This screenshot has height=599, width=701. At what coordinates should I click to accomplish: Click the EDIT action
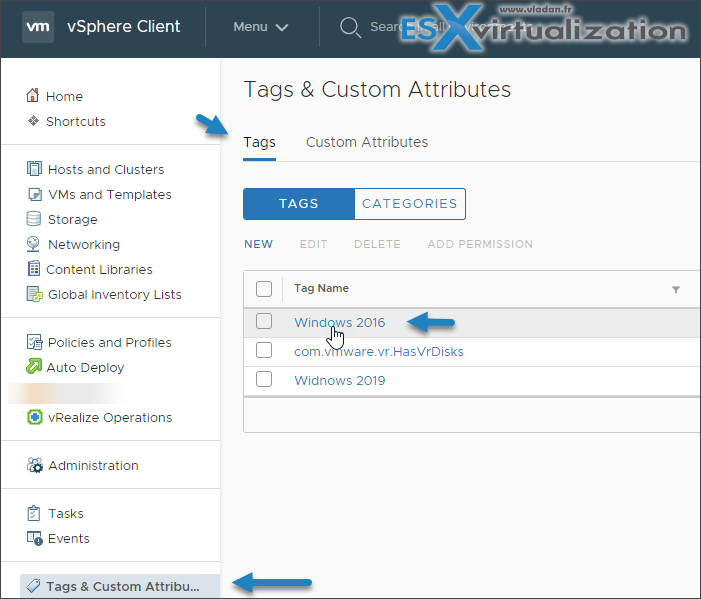(313, 244)
